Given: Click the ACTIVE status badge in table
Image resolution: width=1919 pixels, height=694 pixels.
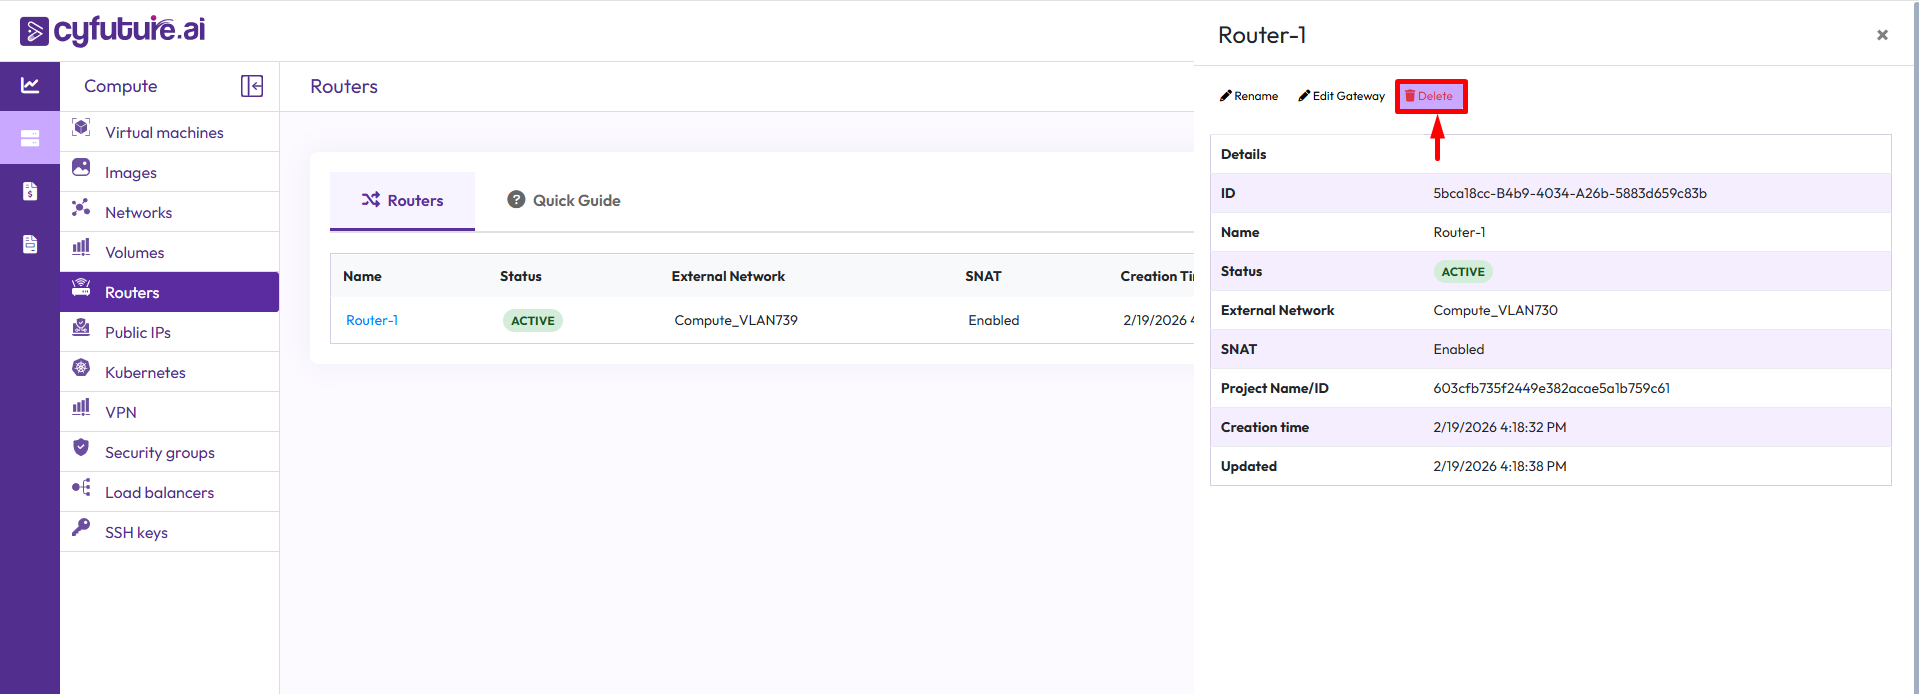Looking at the screenshot, I should (532, 320).
